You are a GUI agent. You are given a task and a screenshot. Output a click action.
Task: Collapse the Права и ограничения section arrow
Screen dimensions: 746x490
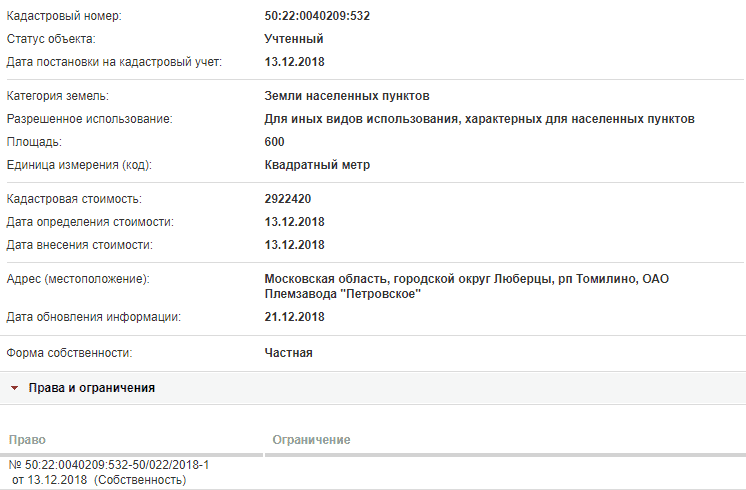click(x=14, y=388)
